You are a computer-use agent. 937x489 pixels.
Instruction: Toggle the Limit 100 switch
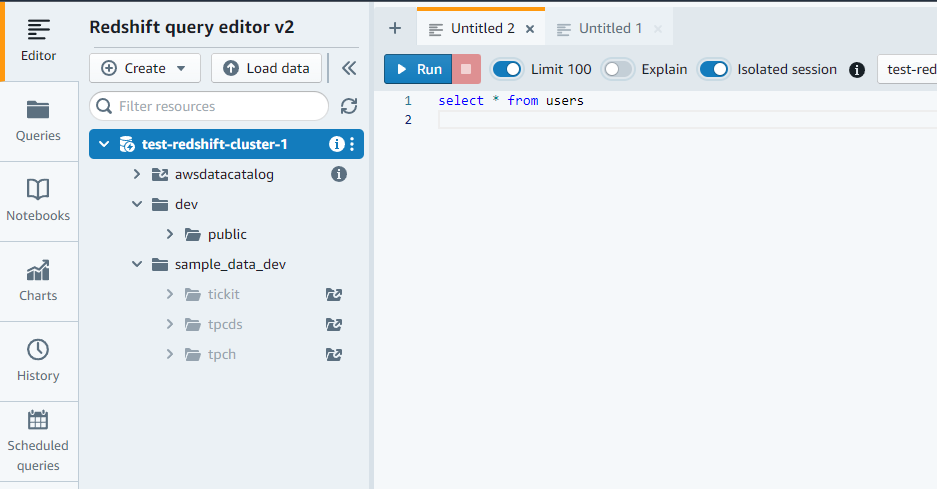tap(507, 69)
